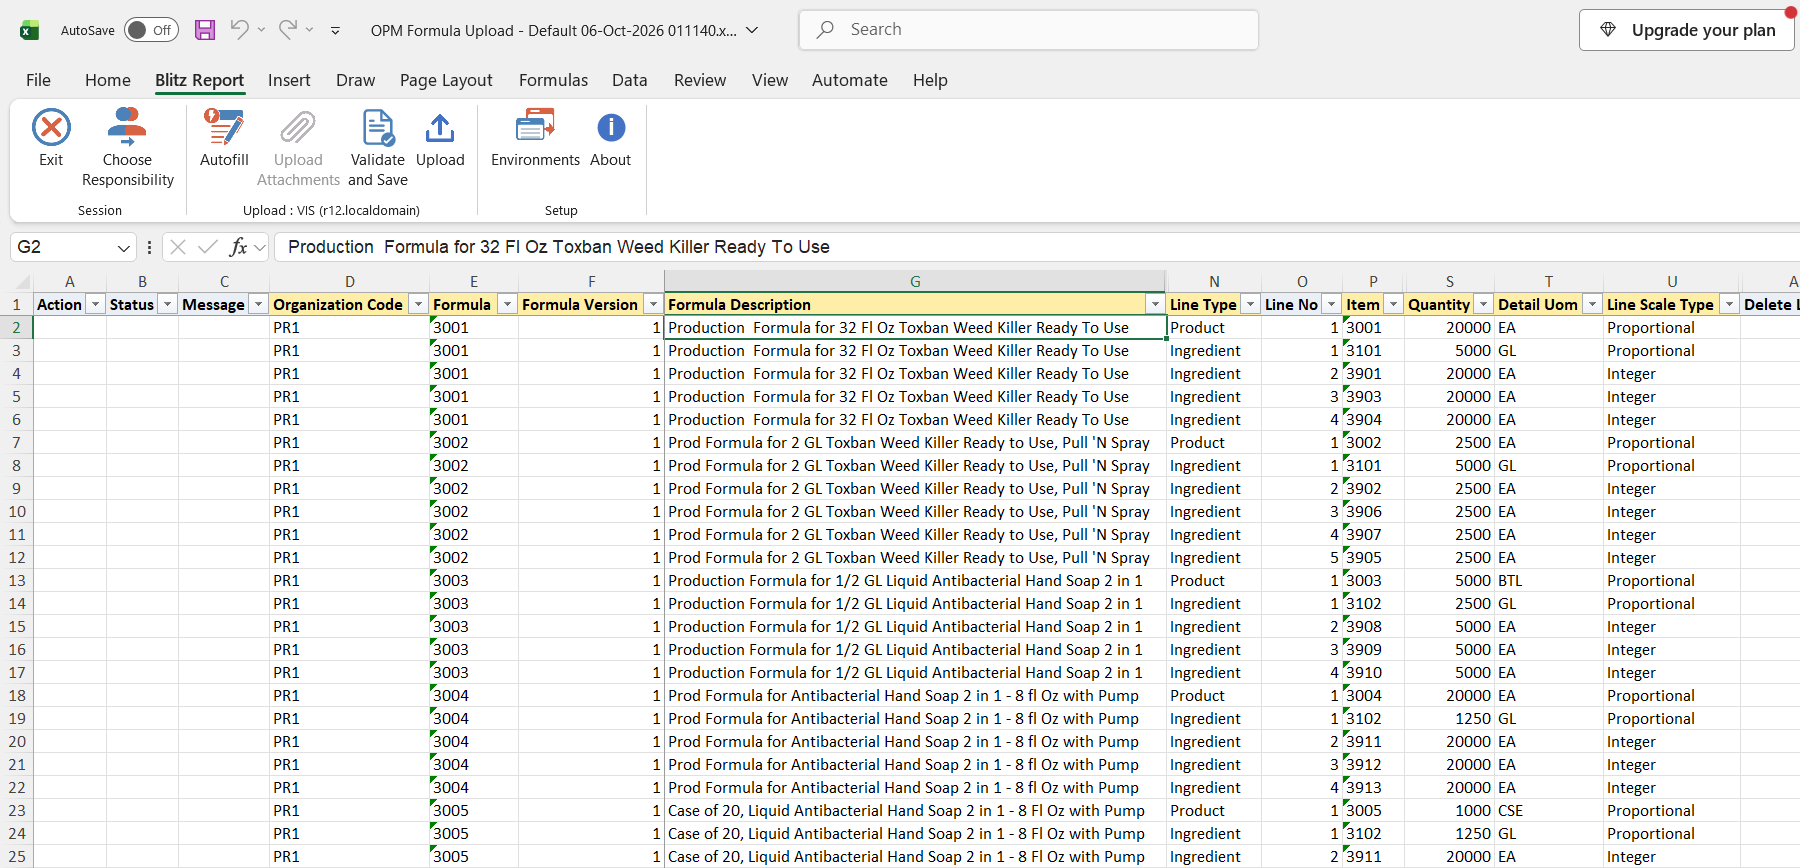Switch to the Data tab
1800x868 pixels.
point(630,80)
